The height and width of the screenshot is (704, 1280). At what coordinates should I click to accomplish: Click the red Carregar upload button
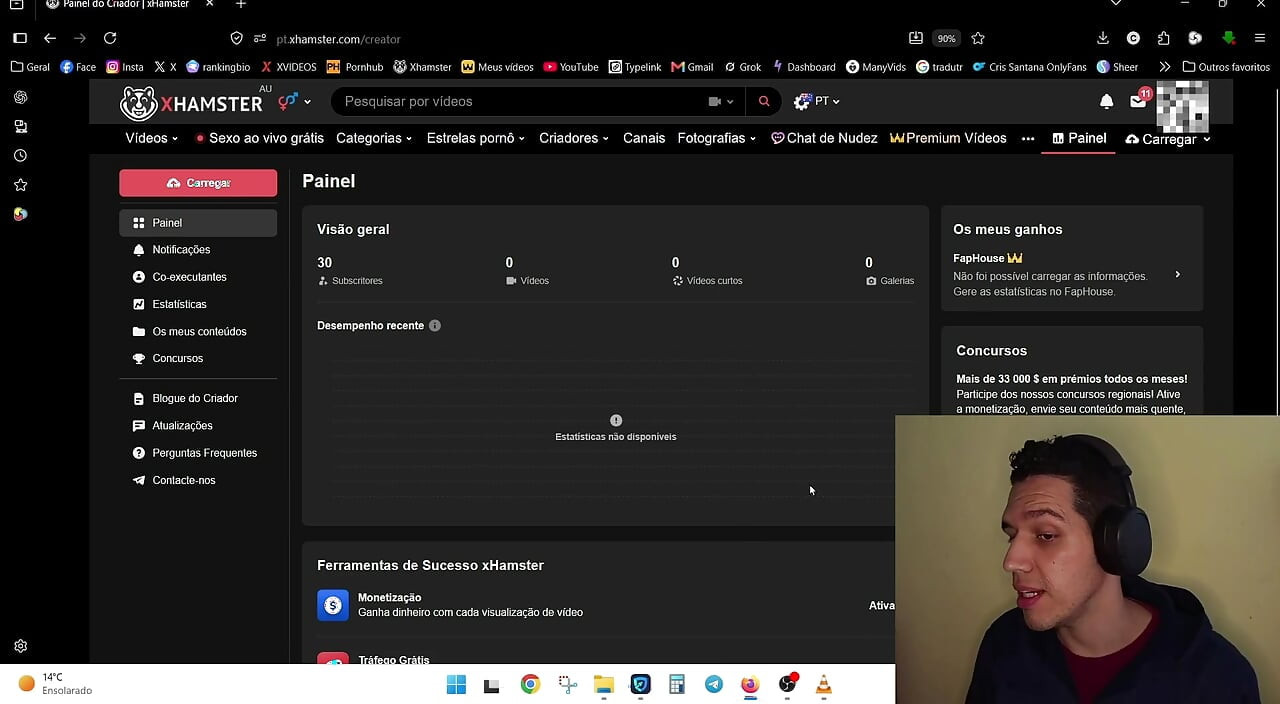point(198,183)
